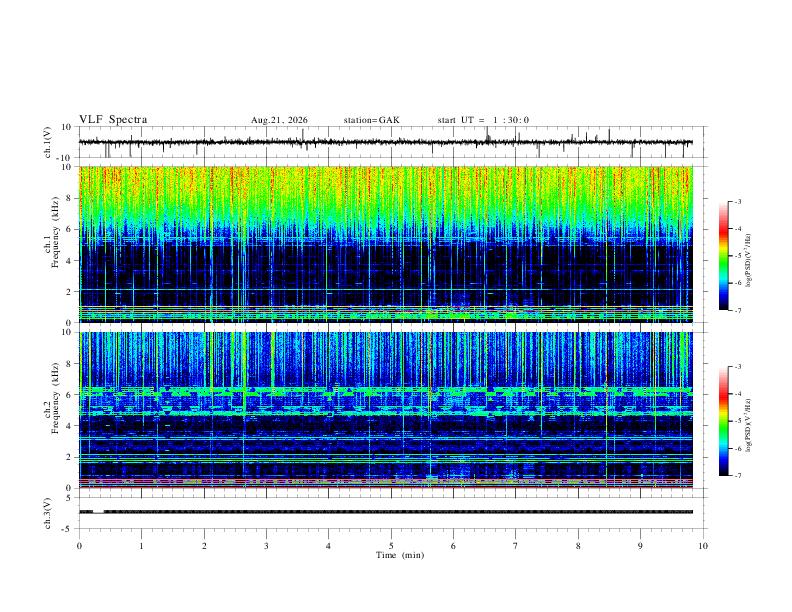The image size is (792, 612).
Task: Click the ch.1 spectrogram panel
Action: pos(386,244)
